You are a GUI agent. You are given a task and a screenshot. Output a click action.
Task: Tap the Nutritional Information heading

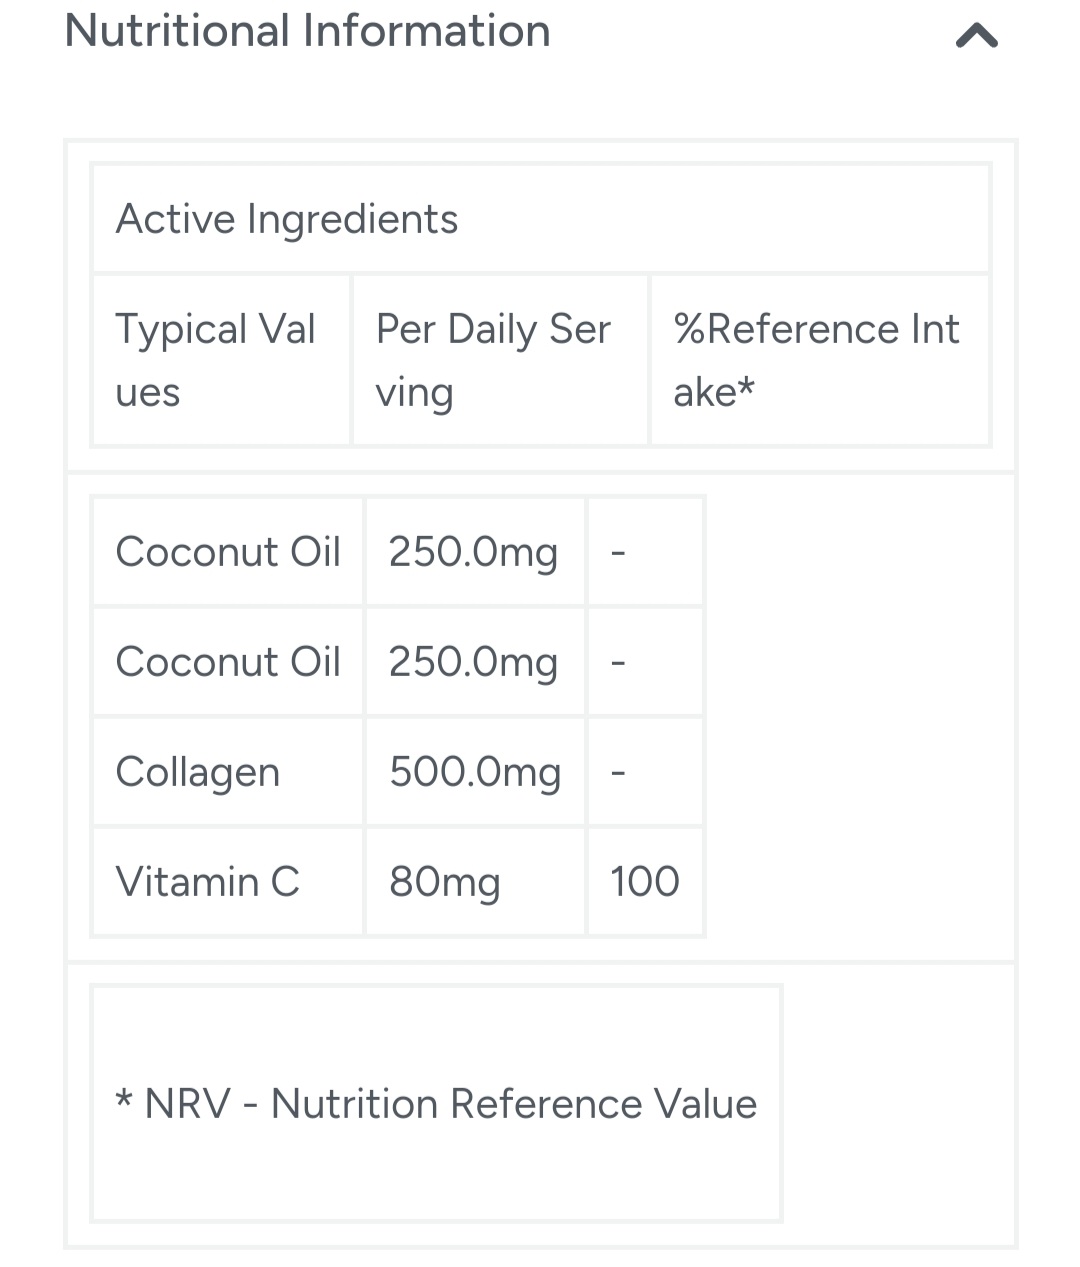point(307,31)
